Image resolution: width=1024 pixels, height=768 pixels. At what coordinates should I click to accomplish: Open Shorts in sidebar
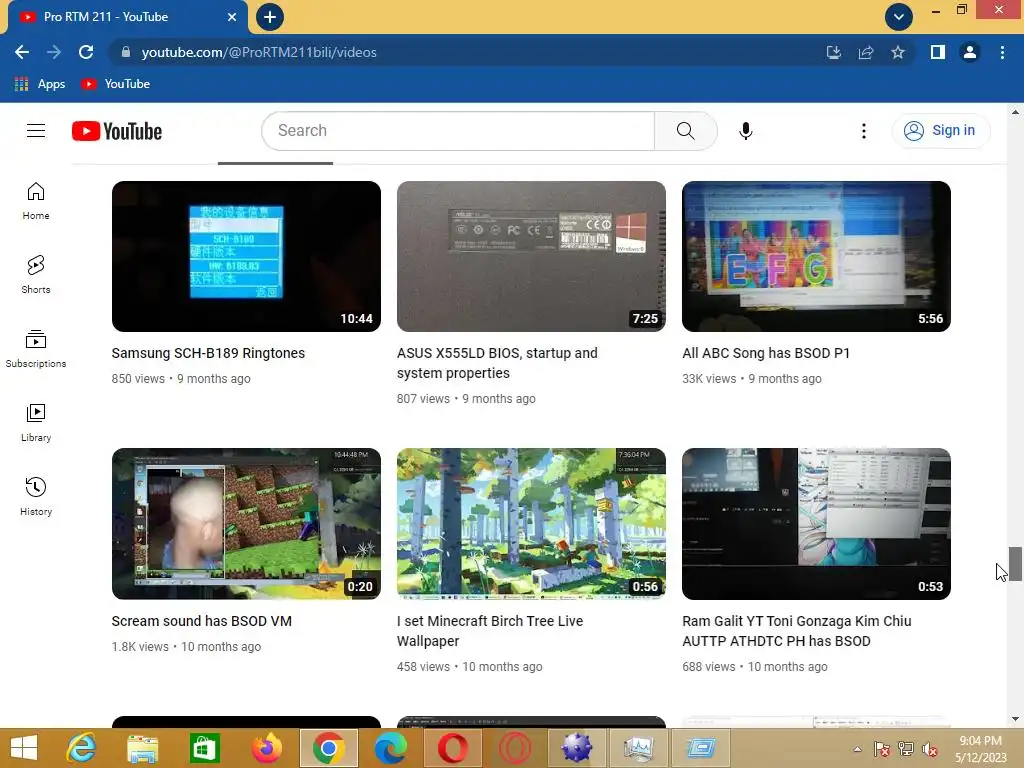point(36,275)
